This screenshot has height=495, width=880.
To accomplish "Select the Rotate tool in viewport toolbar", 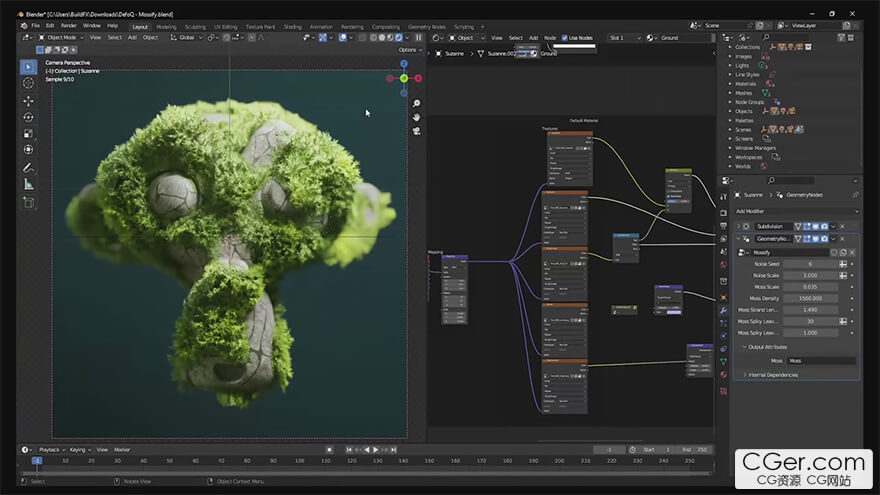I will (x=29, y=117).
